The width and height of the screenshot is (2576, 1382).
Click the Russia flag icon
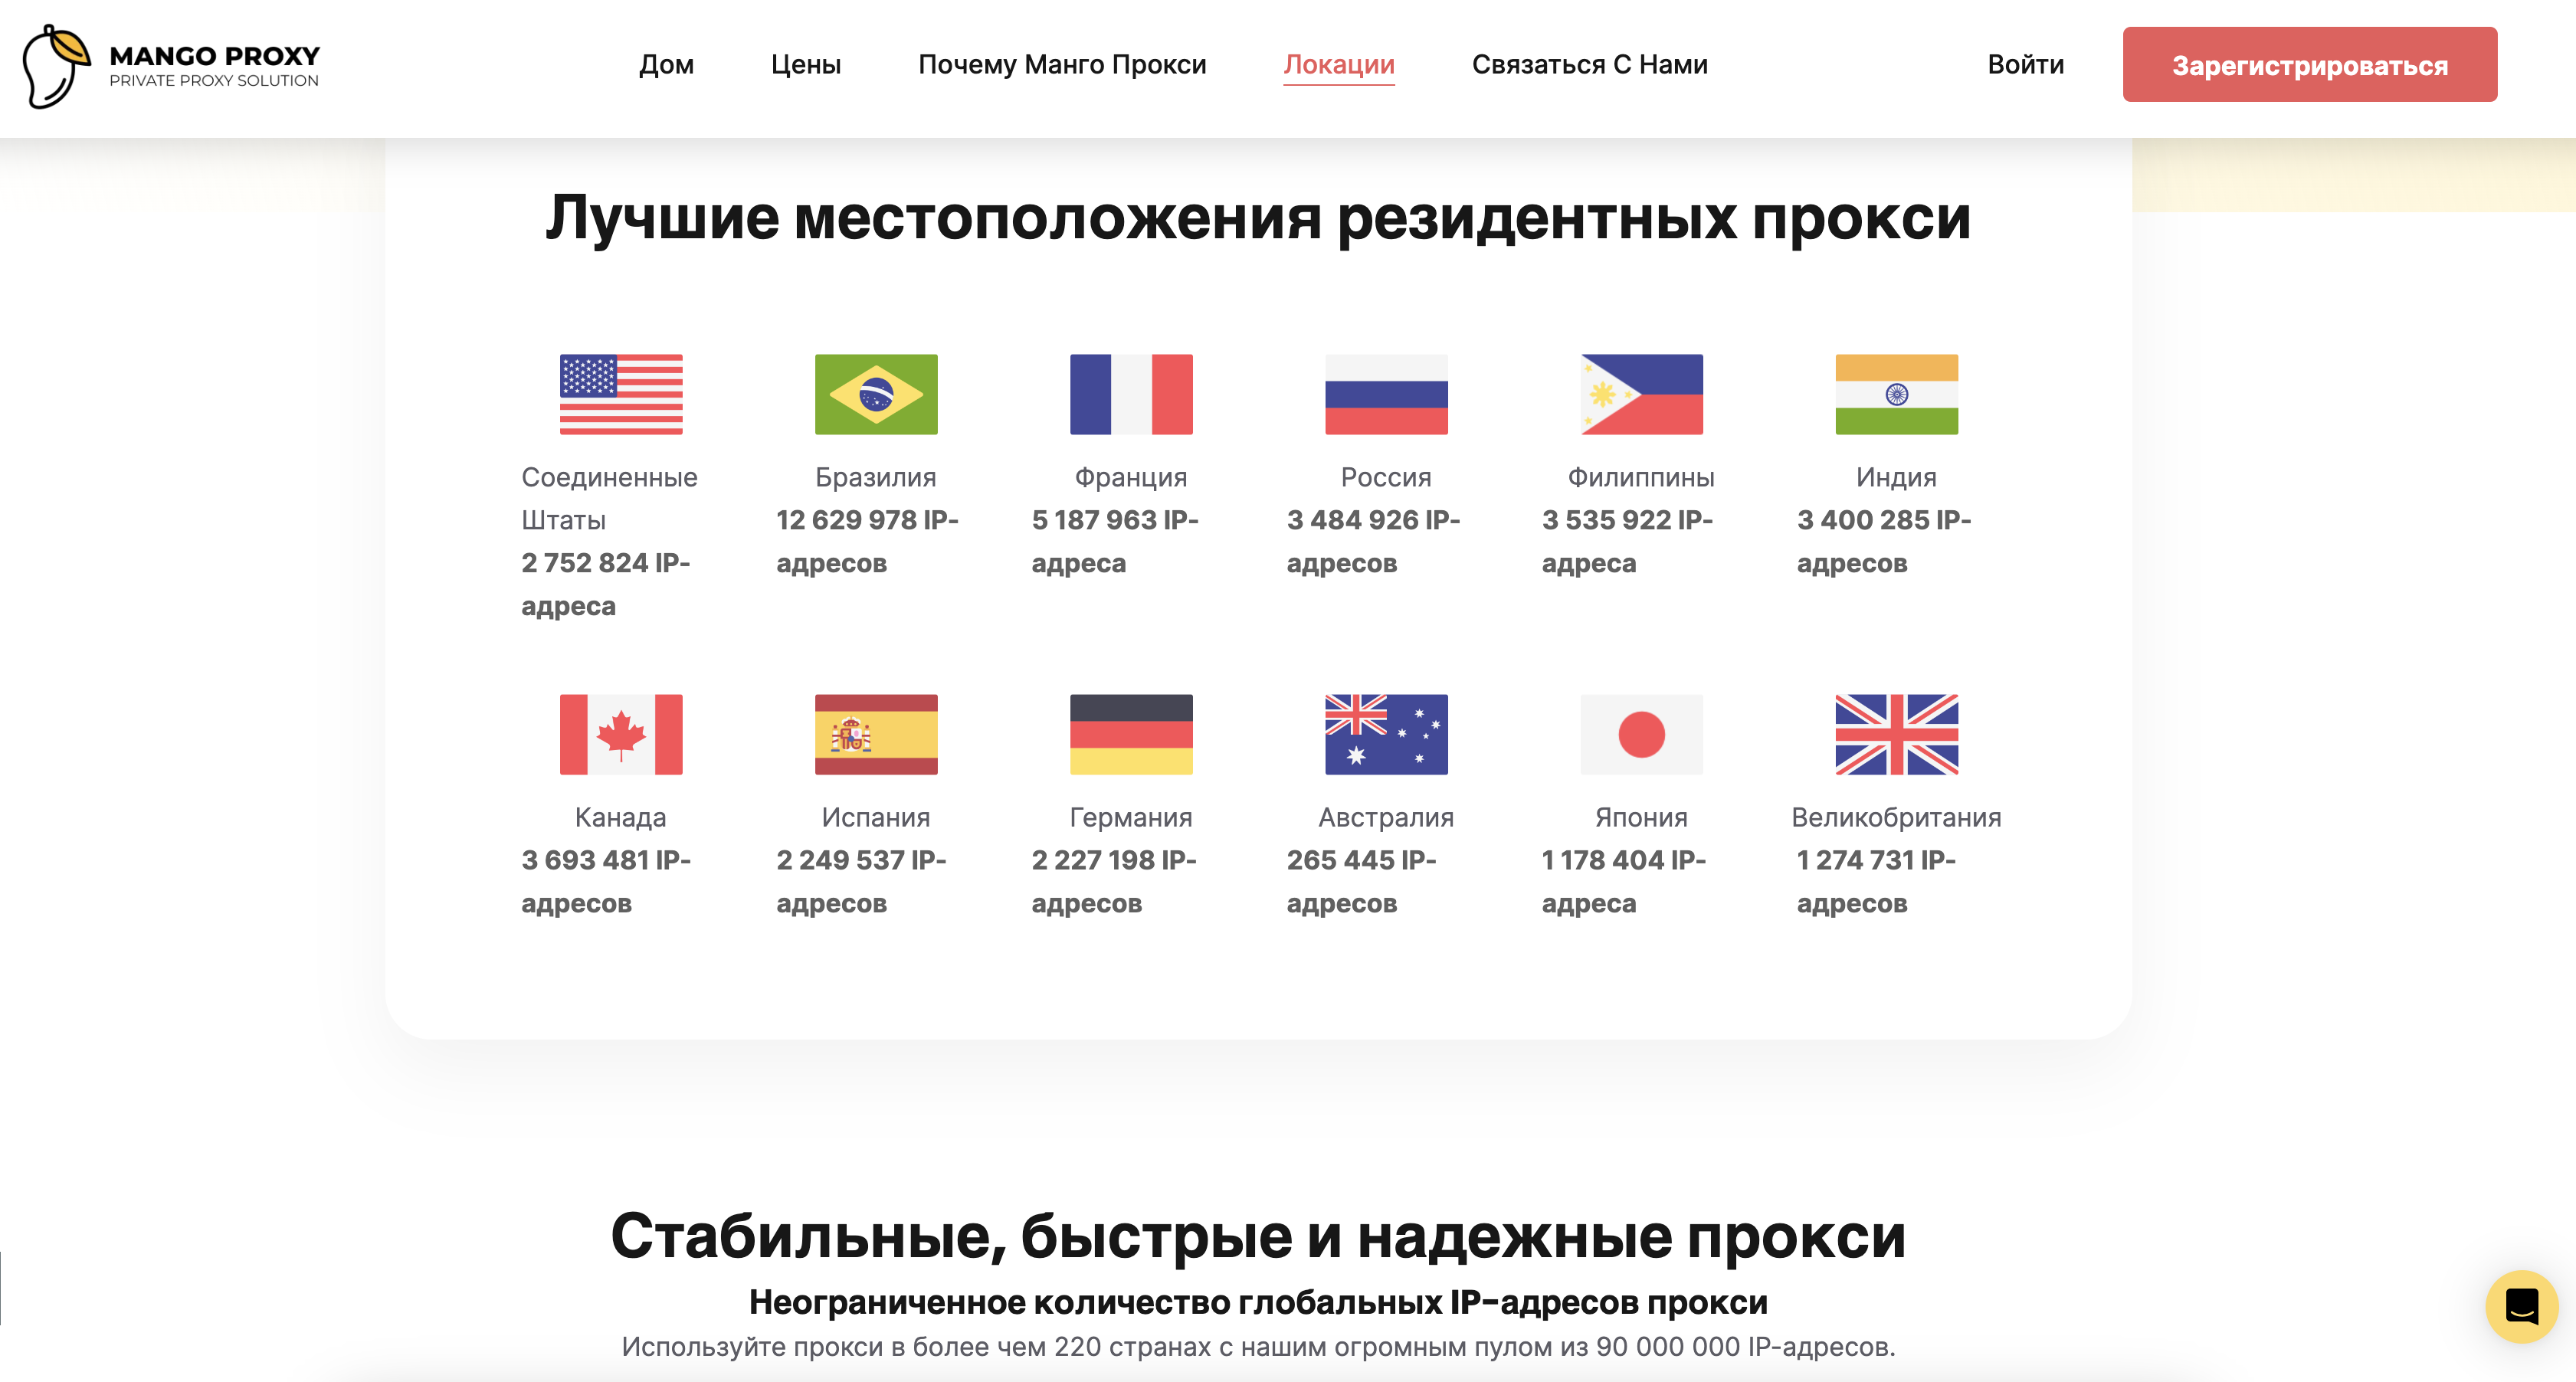click(1386, 394)
